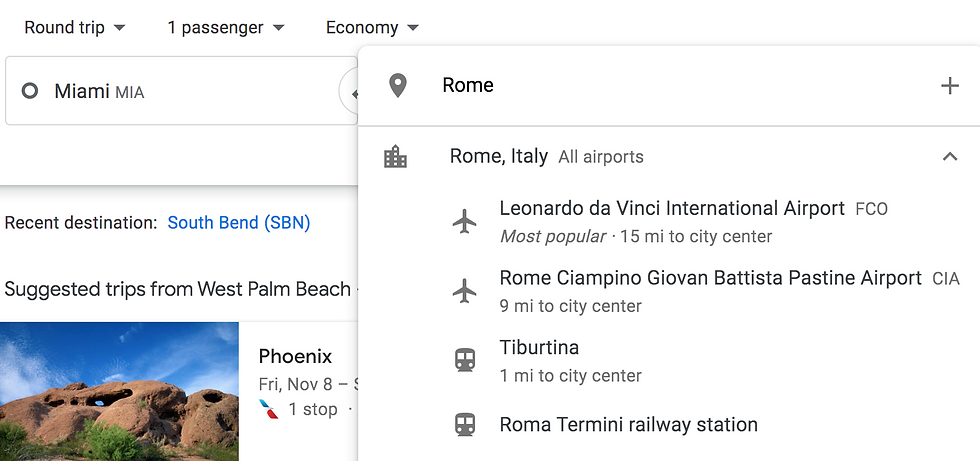Click the Phoenix trip photo thumbnail
The height and width of the screenshot is (461, 980).
(119, 391)
